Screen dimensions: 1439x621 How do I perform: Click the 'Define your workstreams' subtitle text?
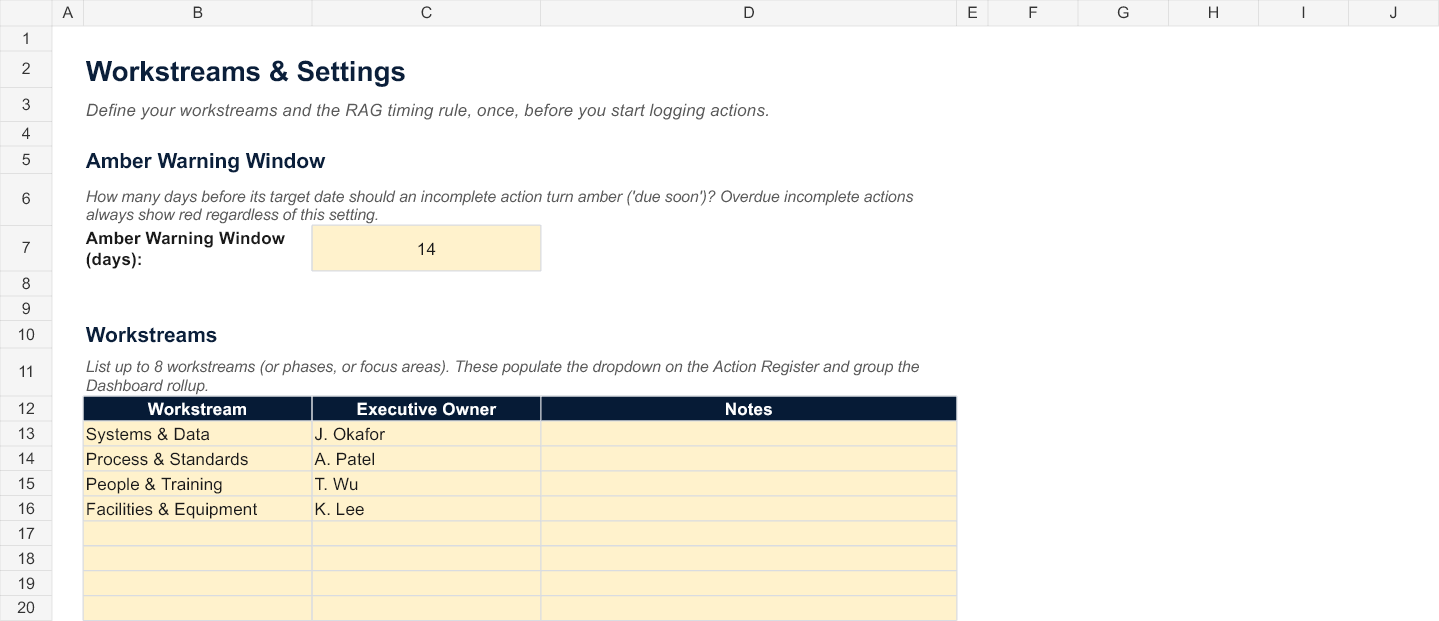(x=427, y=111)
